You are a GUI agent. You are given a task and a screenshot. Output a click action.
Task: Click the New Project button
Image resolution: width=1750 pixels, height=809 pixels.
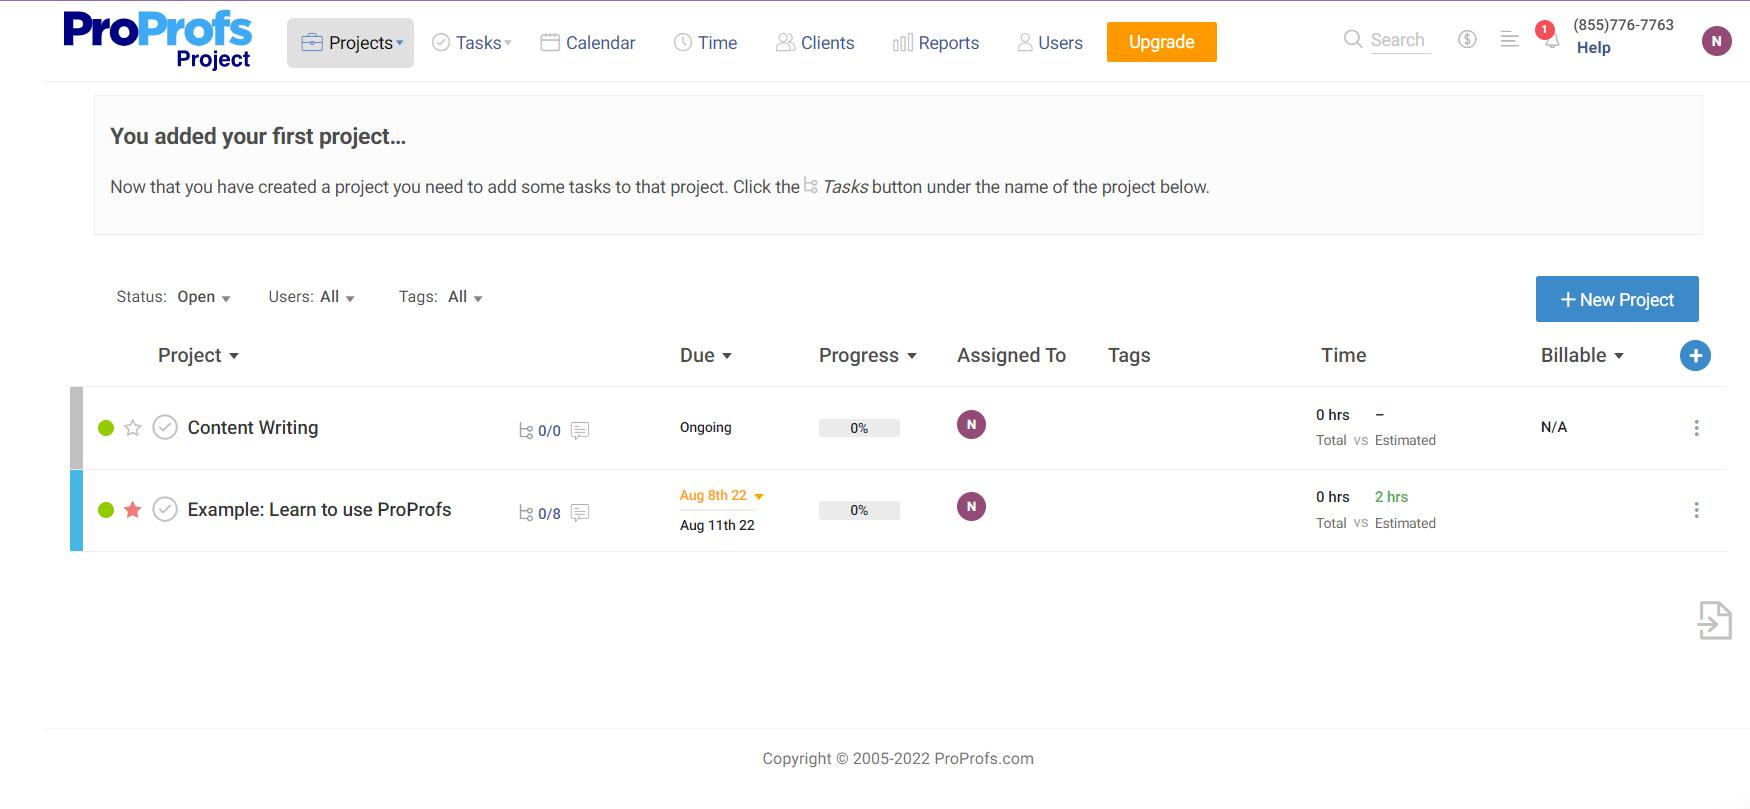1617,299
